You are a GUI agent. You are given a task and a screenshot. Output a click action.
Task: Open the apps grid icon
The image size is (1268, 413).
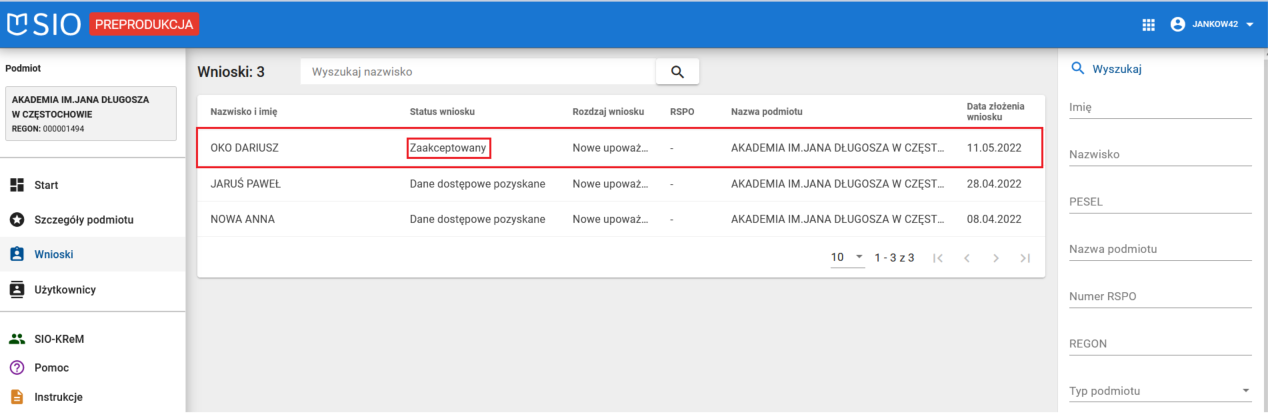click(1148, 24)
